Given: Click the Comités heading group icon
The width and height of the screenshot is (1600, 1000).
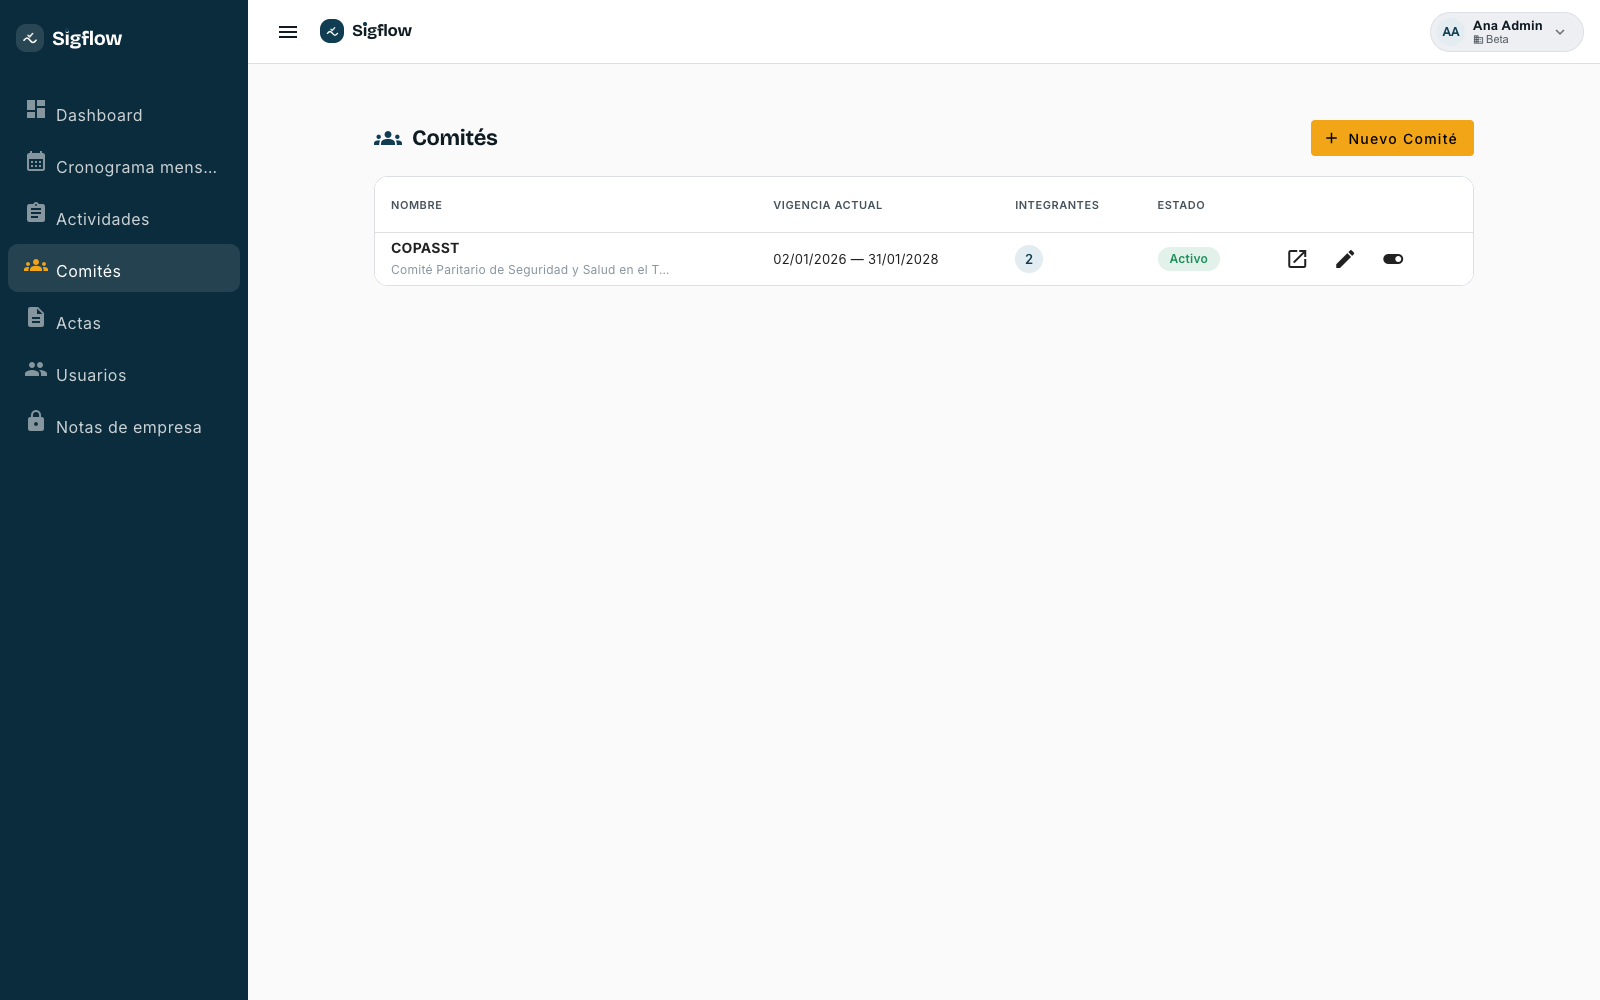Looking at the screenshot, I should click(388, 139).
